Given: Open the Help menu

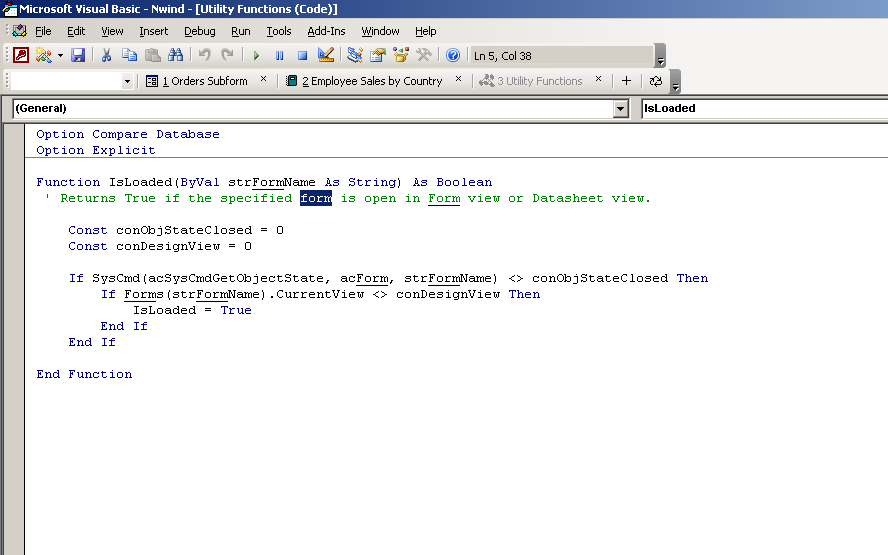Looking at the screenshot, I should 425,31.
